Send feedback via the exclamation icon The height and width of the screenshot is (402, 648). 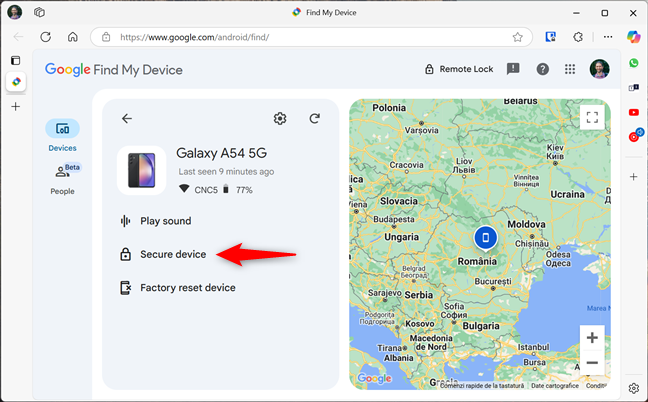513,69
